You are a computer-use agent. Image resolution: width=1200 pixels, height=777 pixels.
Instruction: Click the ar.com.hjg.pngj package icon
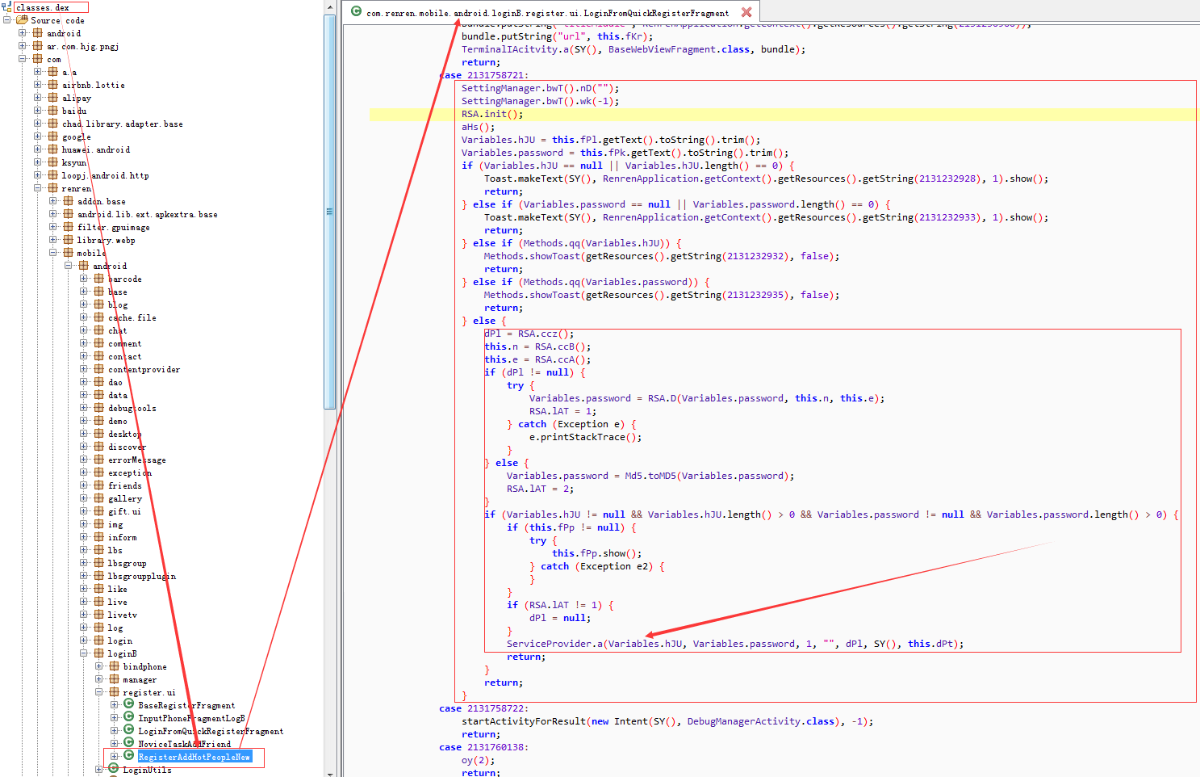coord(38,46)
